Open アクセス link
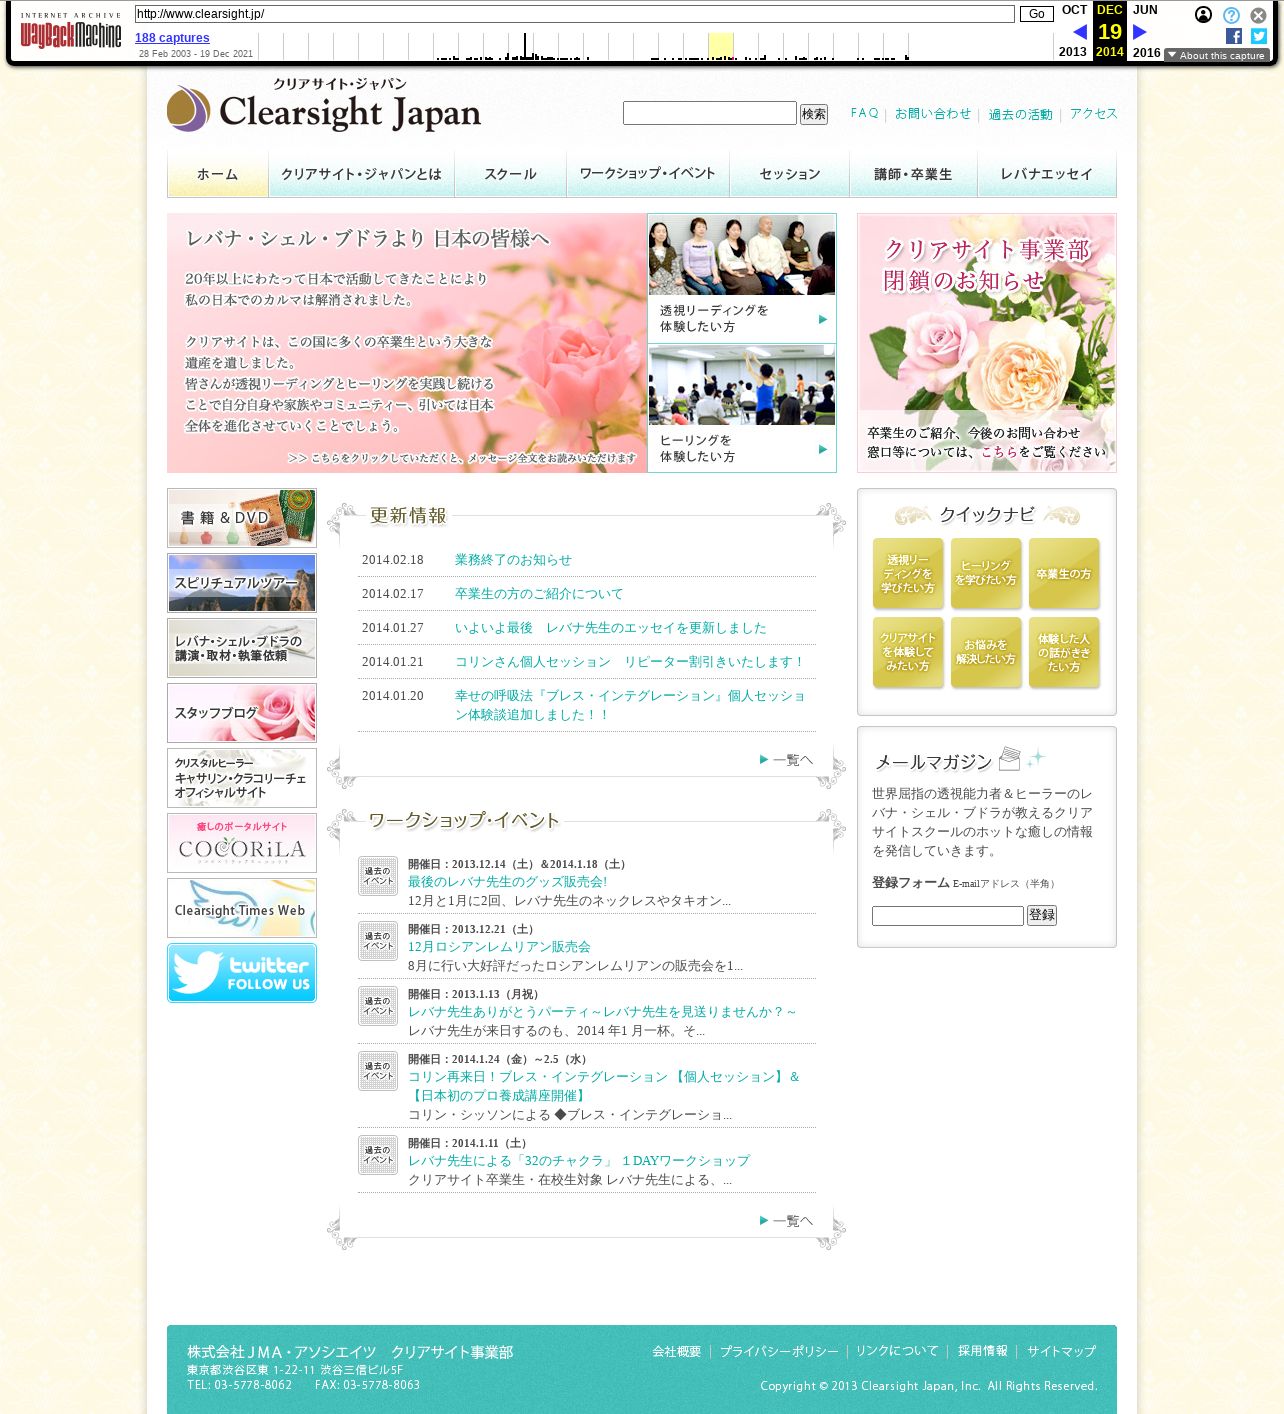Viewport: 1284px width, 1414px height. [x=1093, y=113]
